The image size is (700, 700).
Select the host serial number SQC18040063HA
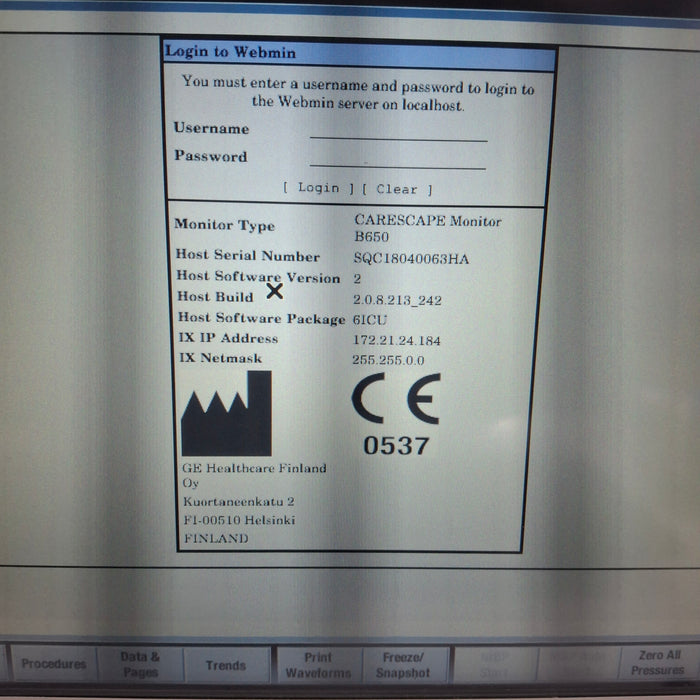[410, 258]
